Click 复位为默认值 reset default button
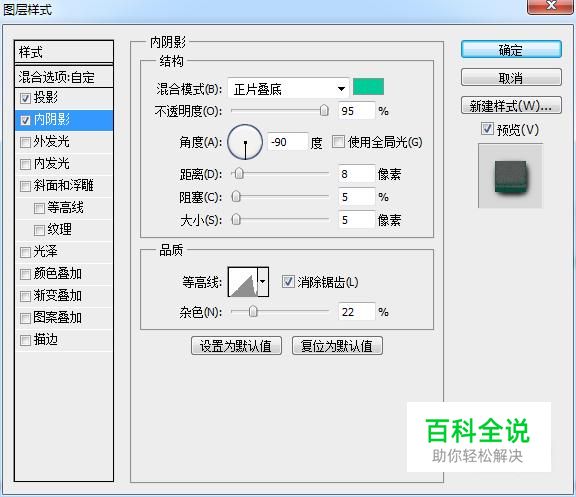This screenshot has height=497, width=576. [337, 346]
